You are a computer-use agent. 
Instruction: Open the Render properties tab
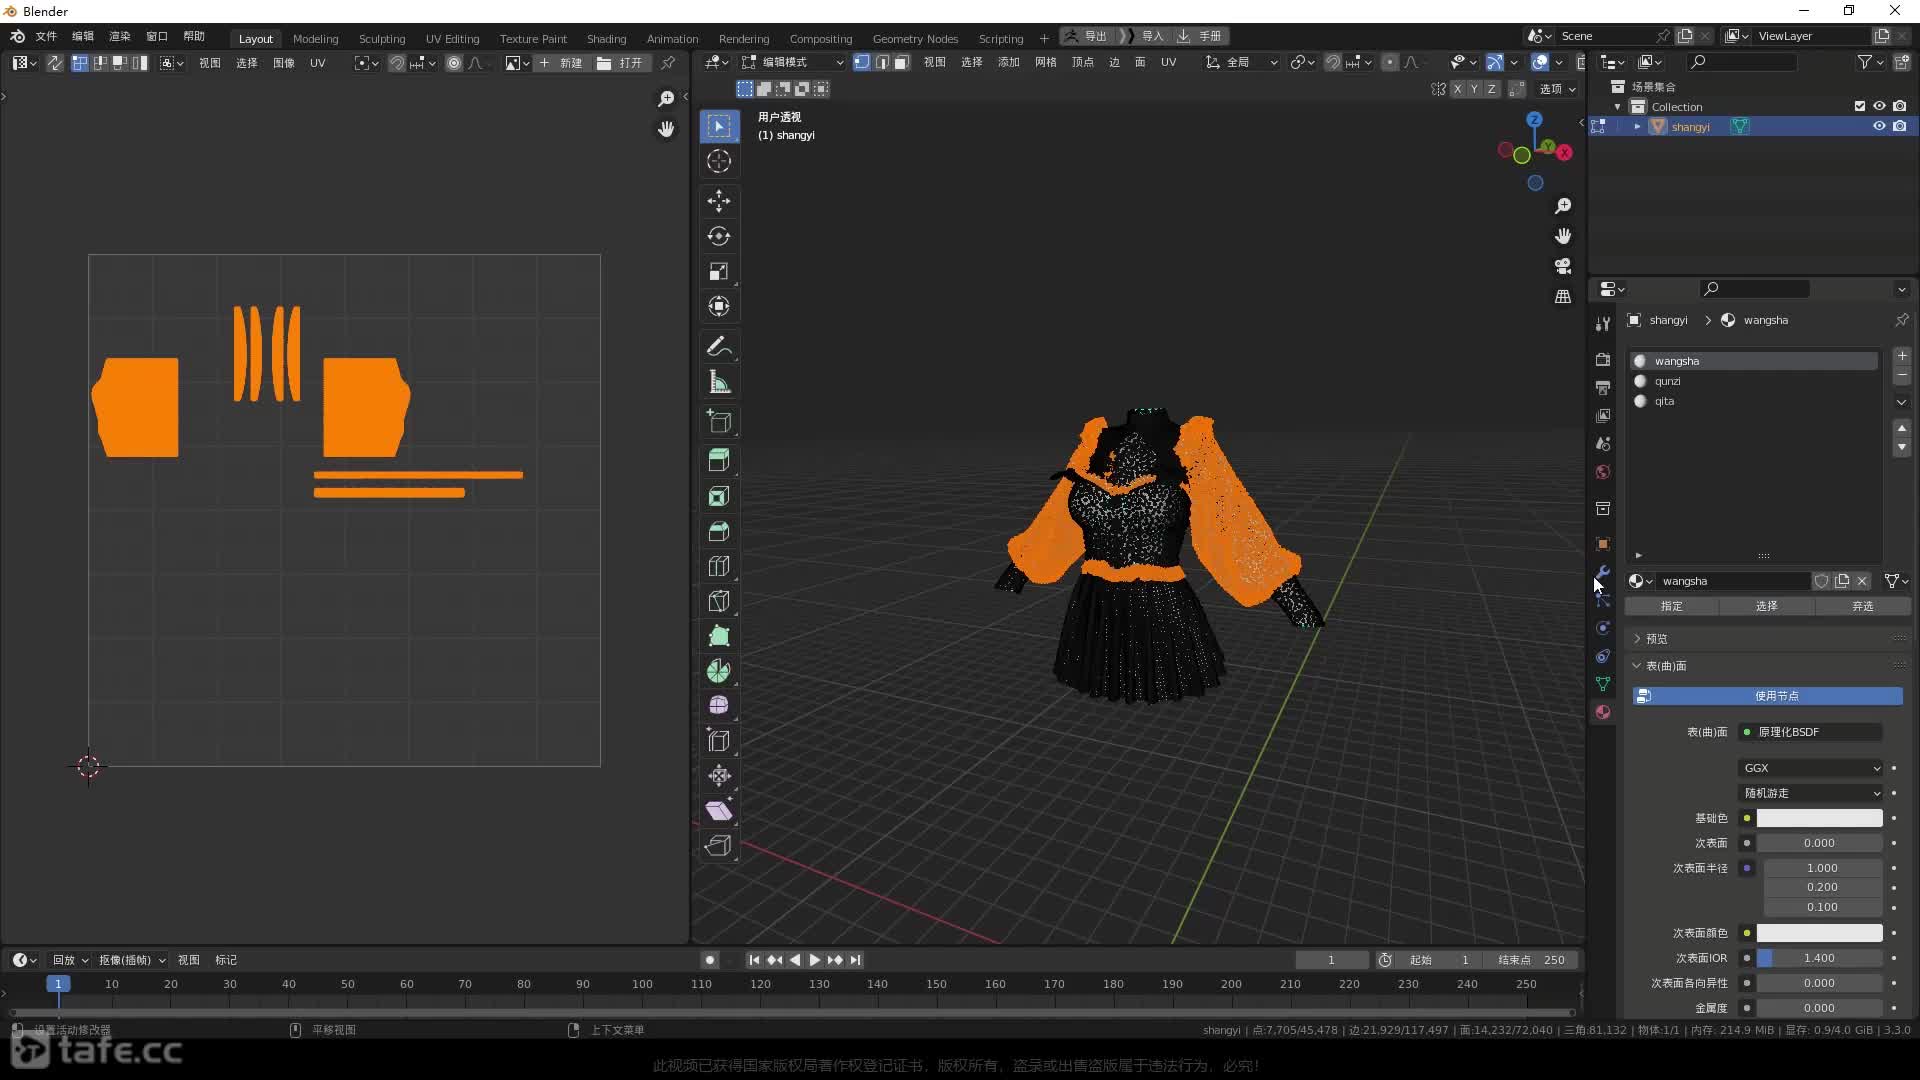tap(1603, 359)
